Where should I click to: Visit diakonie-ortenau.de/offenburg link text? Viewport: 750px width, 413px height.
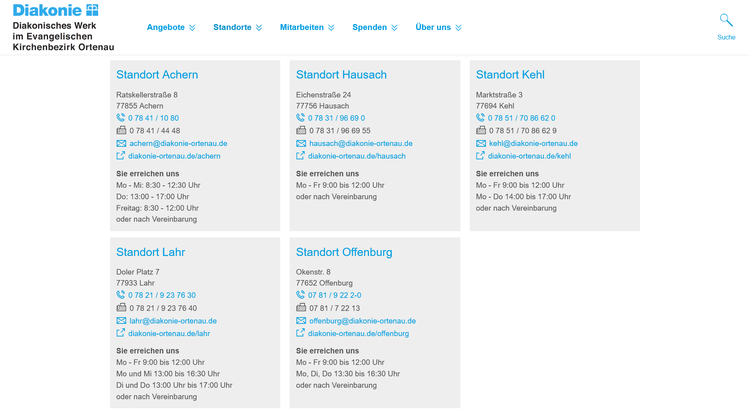[x=358, y=334]
